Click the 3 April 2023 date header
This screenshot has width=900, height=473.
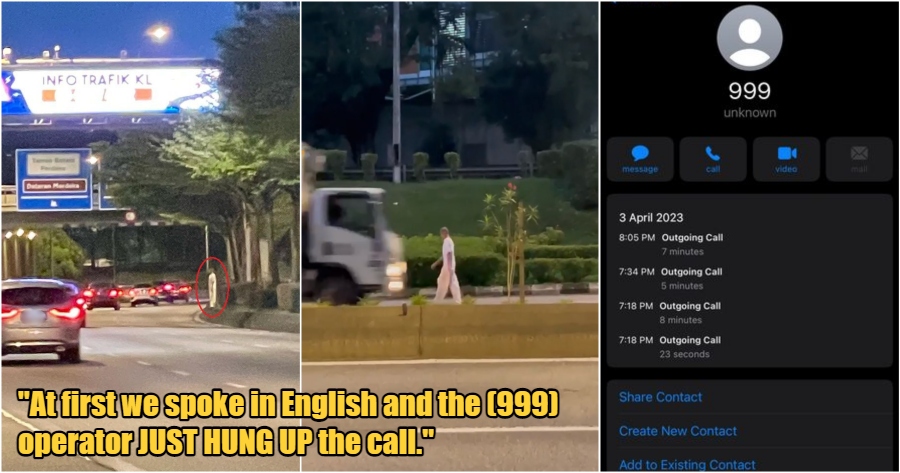(x=651, y=218)
